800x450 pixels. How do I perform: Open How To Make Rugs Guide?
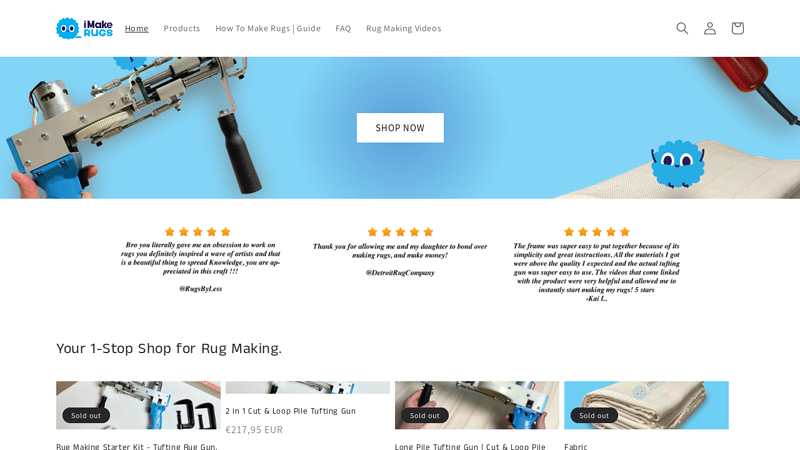[x=268, y=28]
